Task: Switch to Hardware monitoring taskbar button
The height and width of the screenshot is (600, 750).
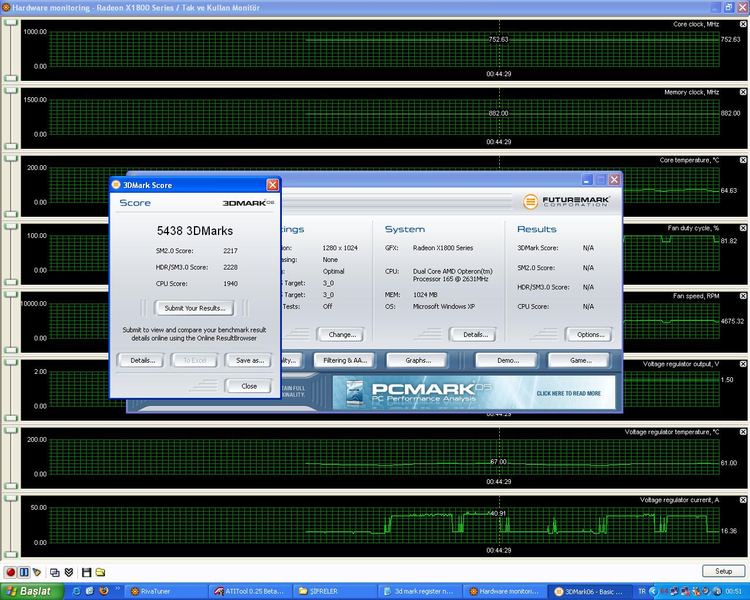Action: pyautogui.click(x=504, y=591)
